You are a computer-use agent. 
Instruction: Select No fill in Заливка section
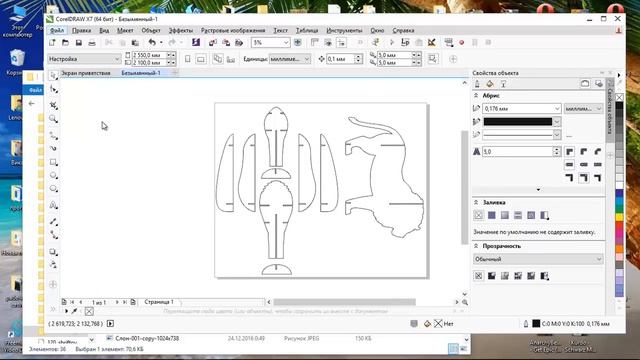[479, 215]
